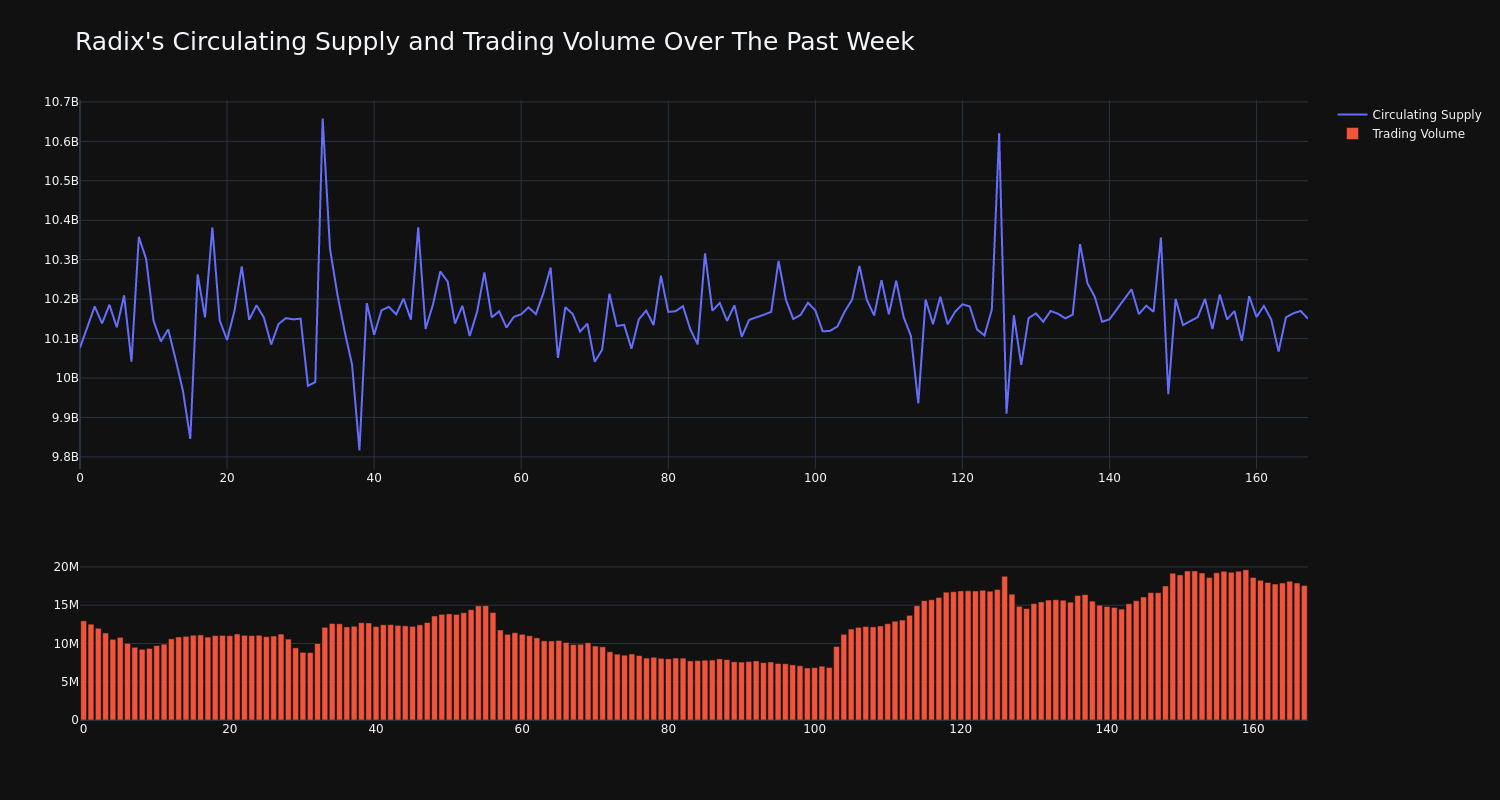The width and height of the screenshot is (1500, 800).
Task: Click the 10.5B label on the supply axis
Action: point(61,181)
